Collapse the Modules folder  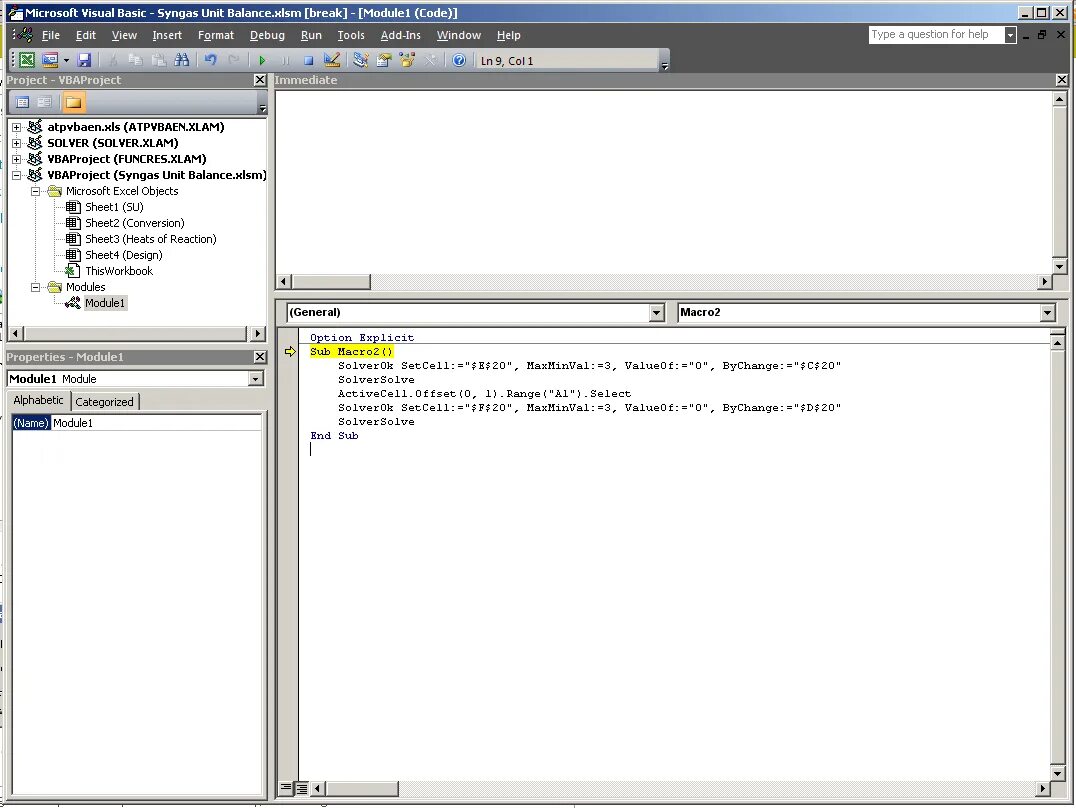pos(36,287)
